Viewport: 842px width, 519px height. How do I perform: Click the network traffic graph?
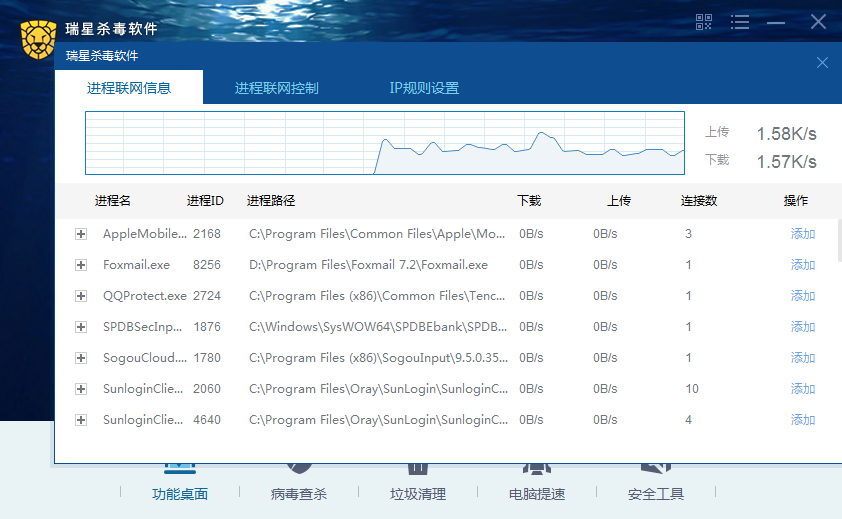pyautogui.click(x=385, y=143)
